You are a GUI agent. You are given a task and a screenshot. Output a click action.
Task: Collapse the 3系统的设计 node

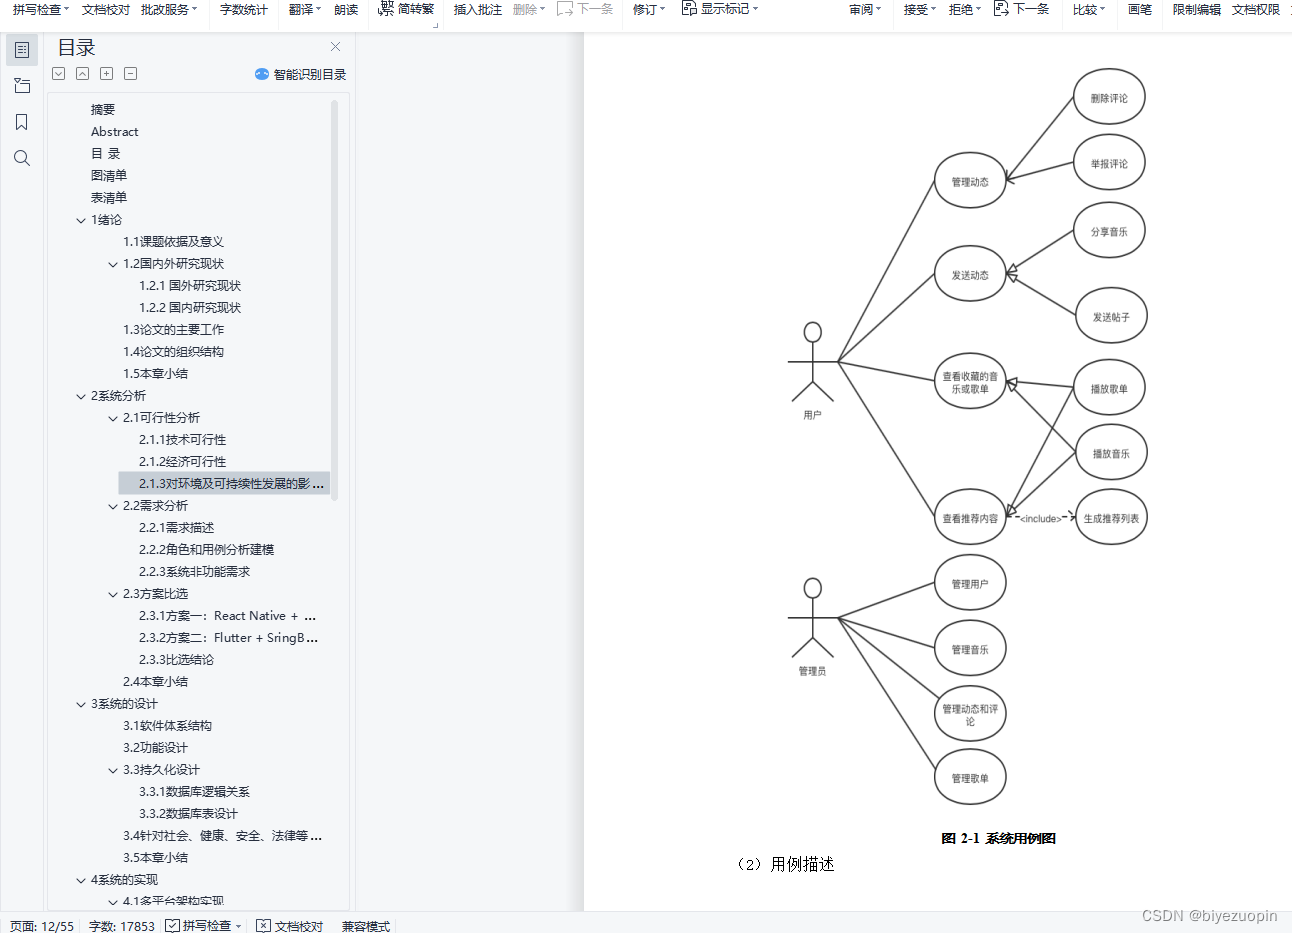point(81,704)
